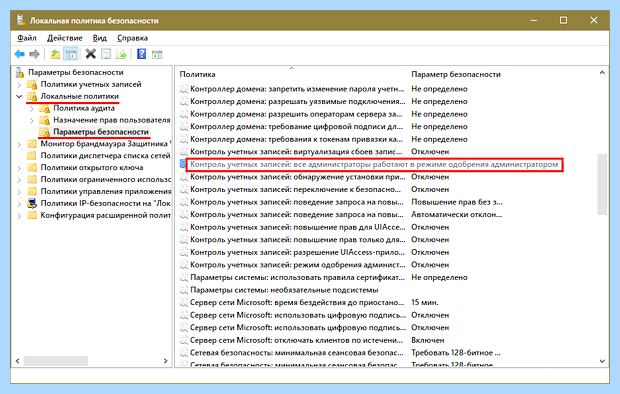Expand Монитор брандмауэра Защитника node

tap(19, 144)
